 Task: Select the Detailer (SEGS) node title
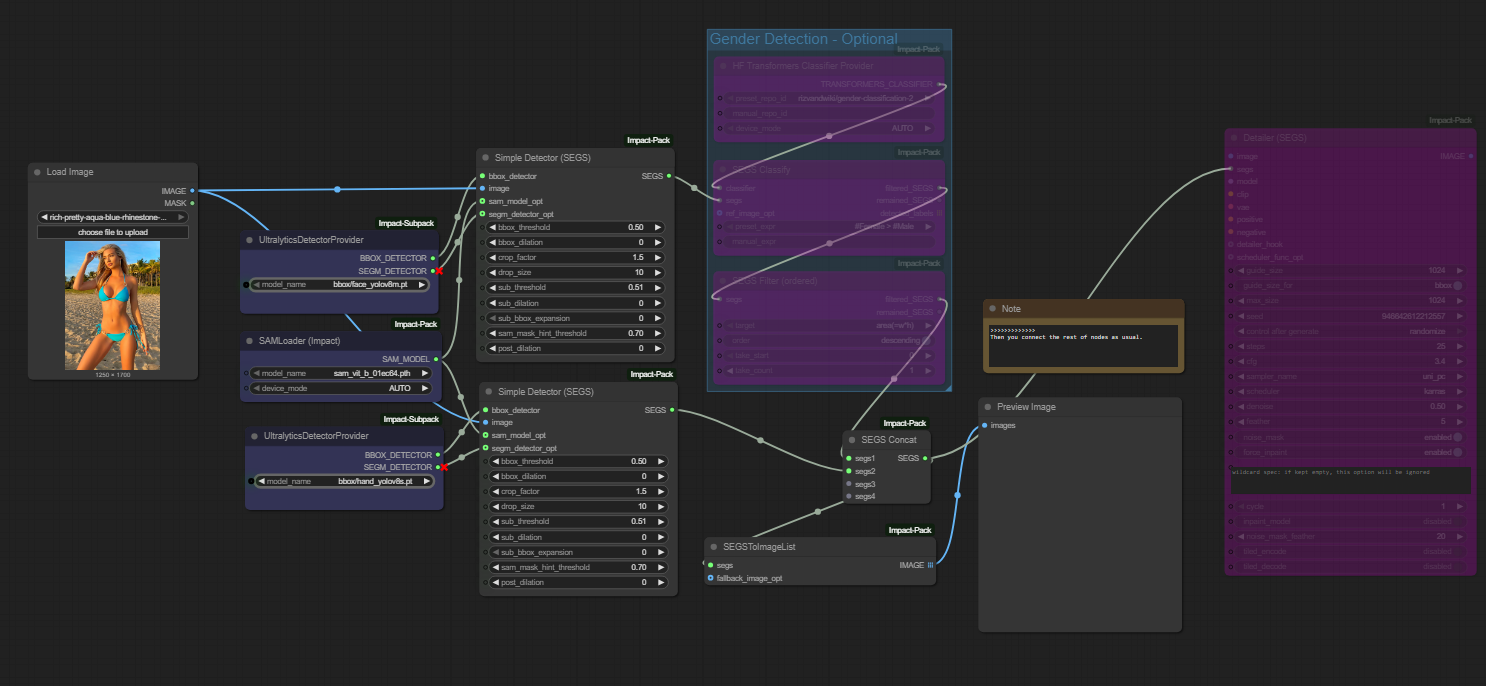tap(1277, 138)
